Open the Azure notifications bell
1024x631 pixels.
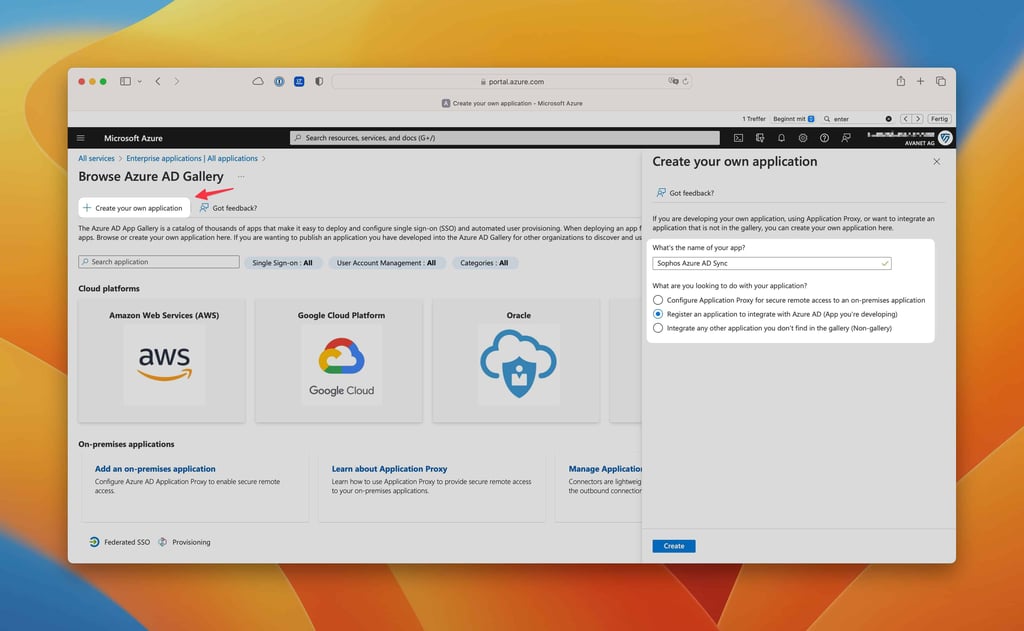[x=781, y=138]
